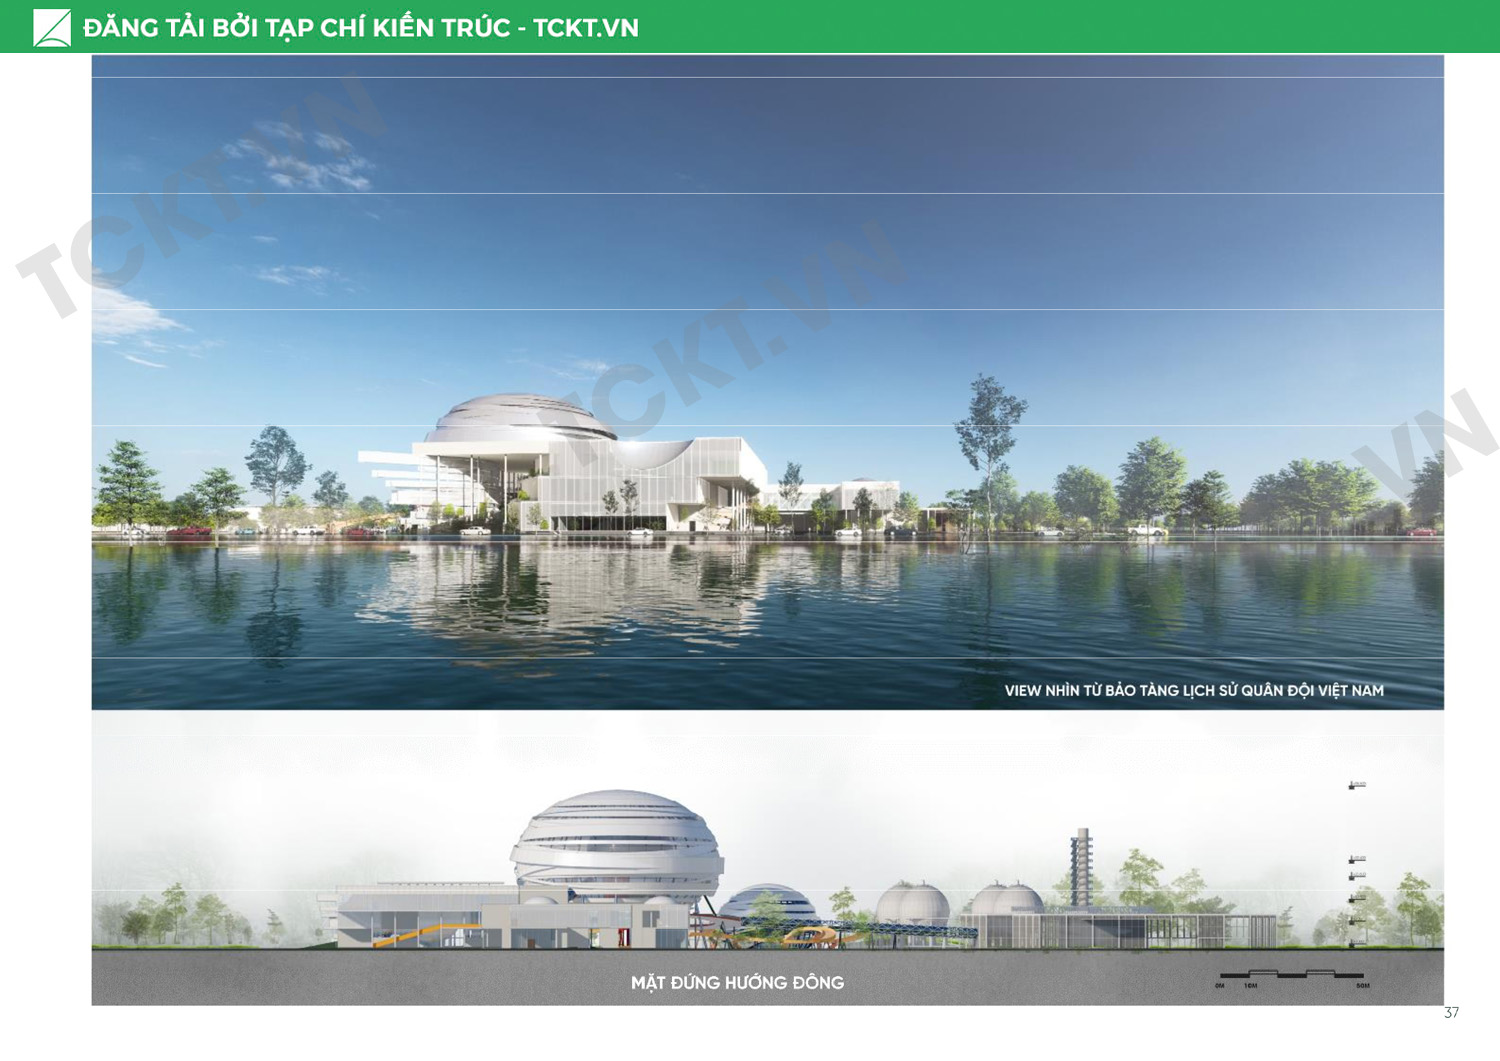Select the caption 'VIEW NHÌN TỪ BẢO TÀNG LỊCH SỬ QUÂN ĐỘI VIỆT NAM'
Image resolution: width=1500 pixels, height=1061 pixels.
click(1193, 691)
